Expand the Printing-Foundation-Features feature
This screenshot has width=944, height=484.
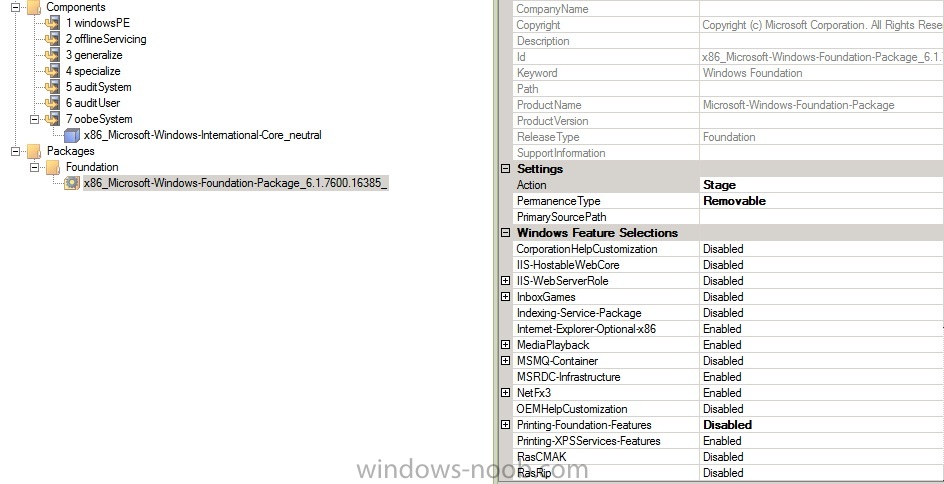point(506,424)
